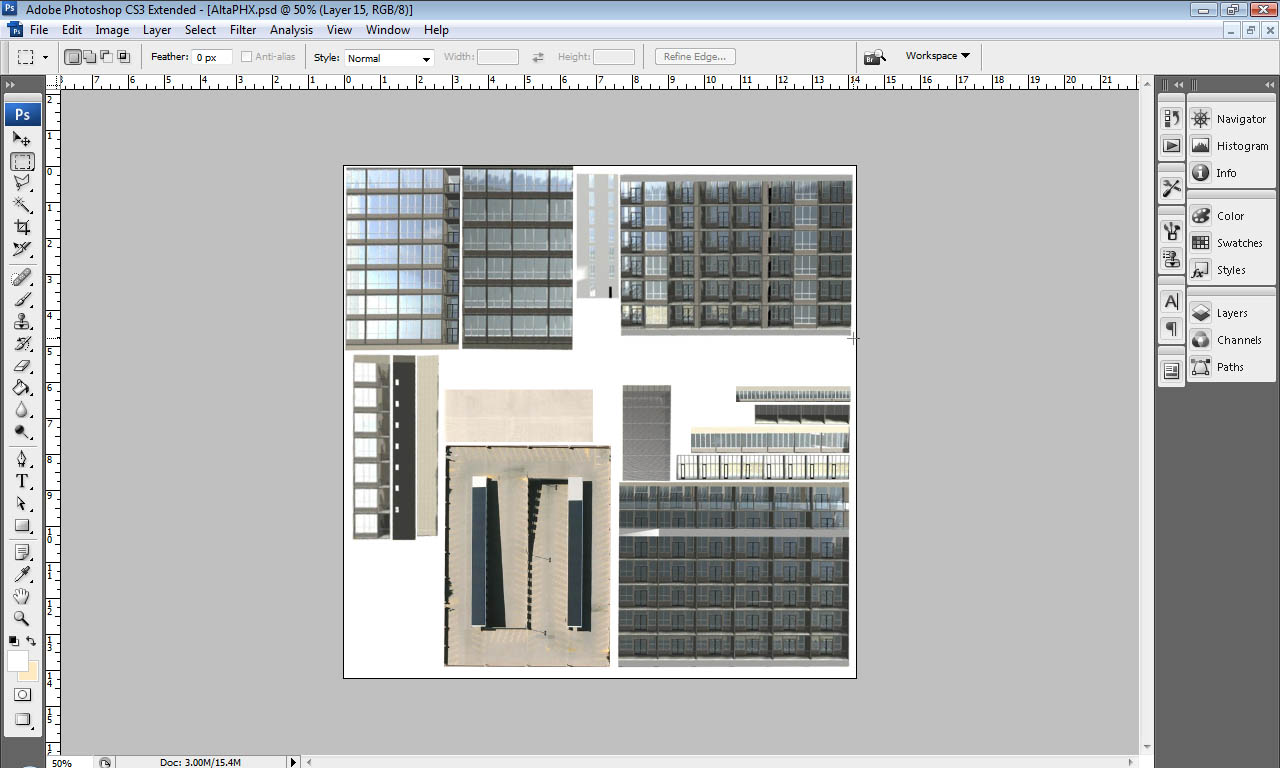Open the Style dropdown
Screen dimensions: 1280x768
(389, 58)
